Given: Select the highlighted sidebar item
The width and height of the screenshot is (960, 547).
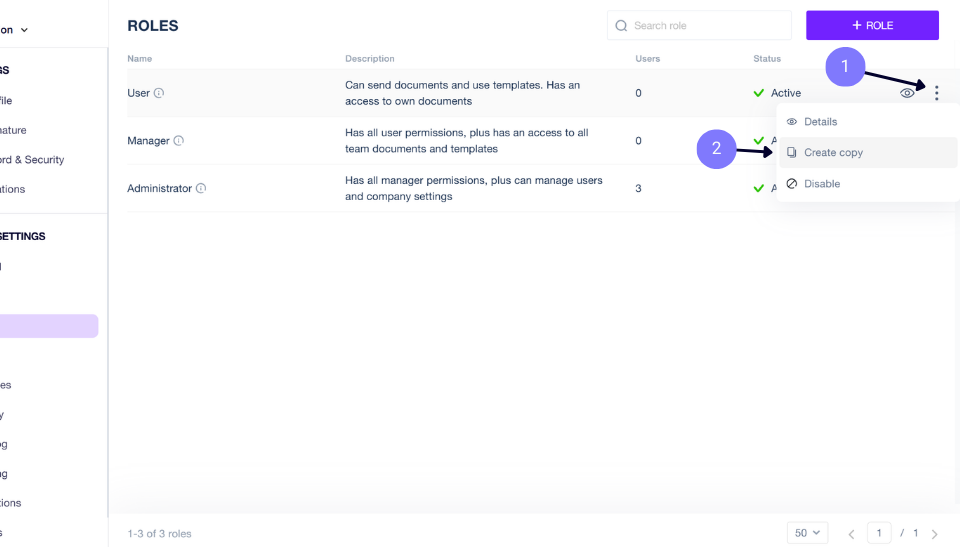Looking at the screenshot, I should coord(49,326).
